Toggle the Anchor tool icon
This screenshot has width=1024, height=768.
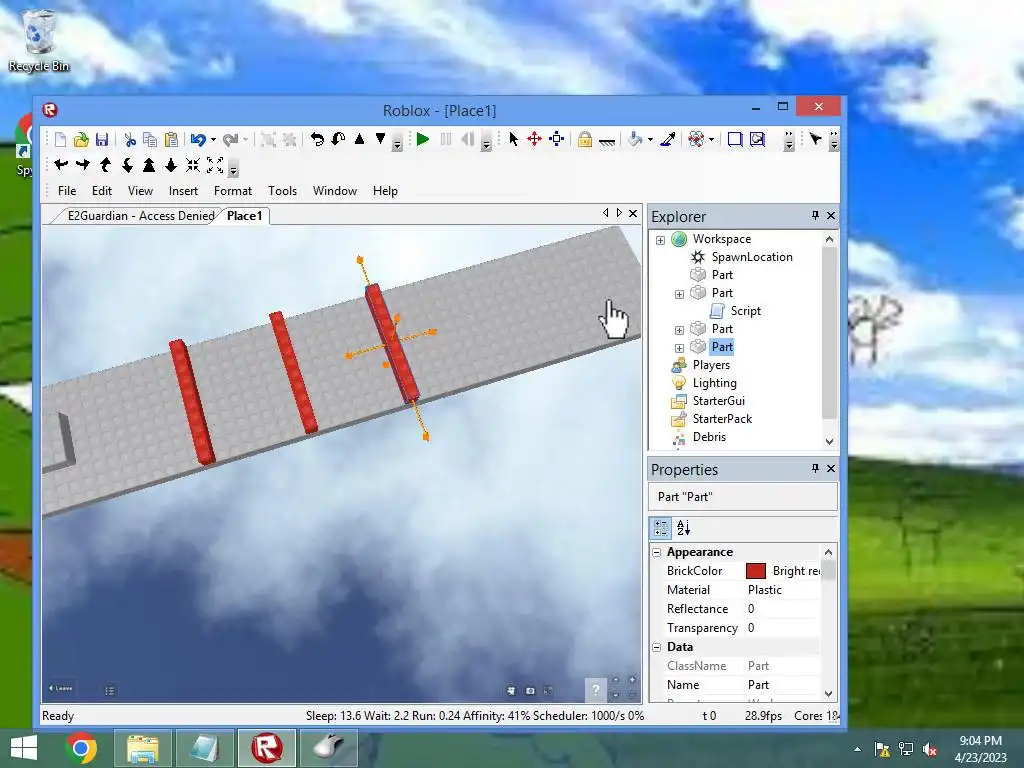(x=607, y=140)
